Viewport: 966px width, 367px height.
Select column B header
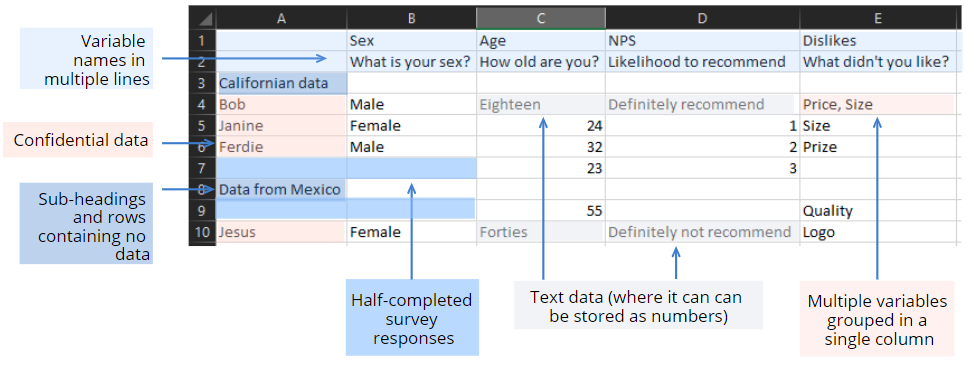point(412,19)
